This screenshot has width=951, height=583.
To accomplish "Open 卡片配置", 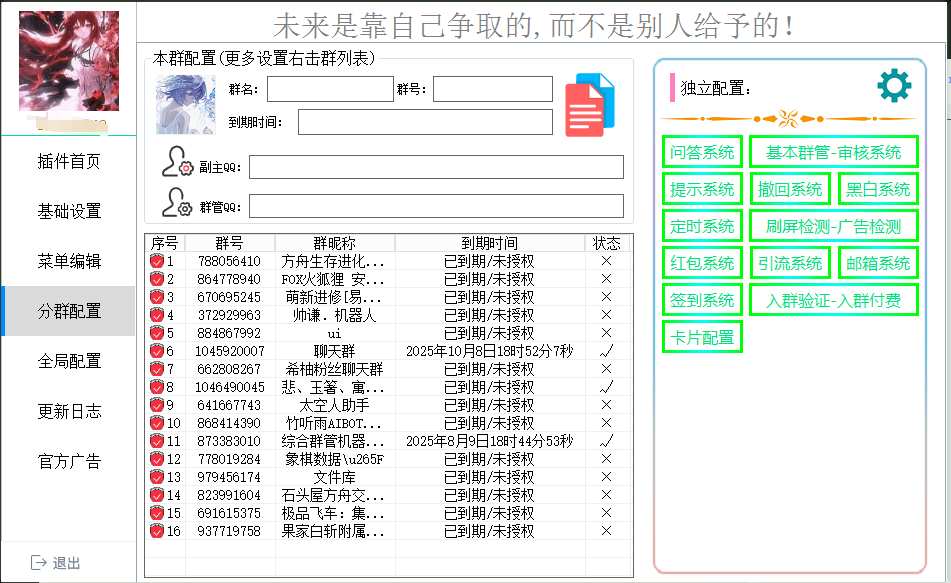I will [x=702, y=336].
